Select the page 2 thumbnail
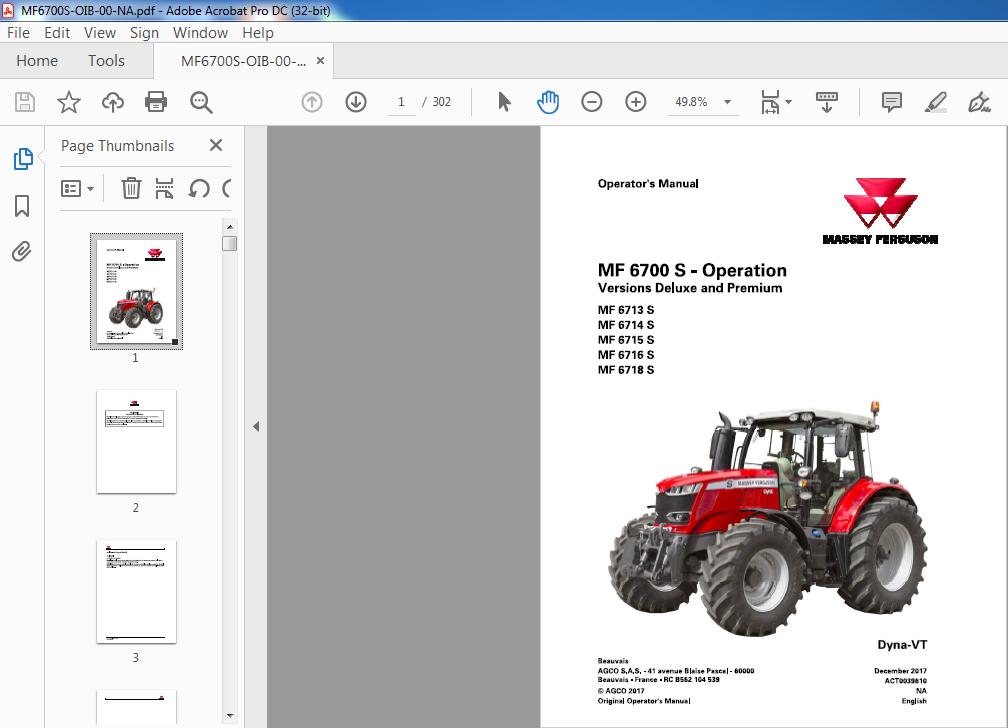 136,442
